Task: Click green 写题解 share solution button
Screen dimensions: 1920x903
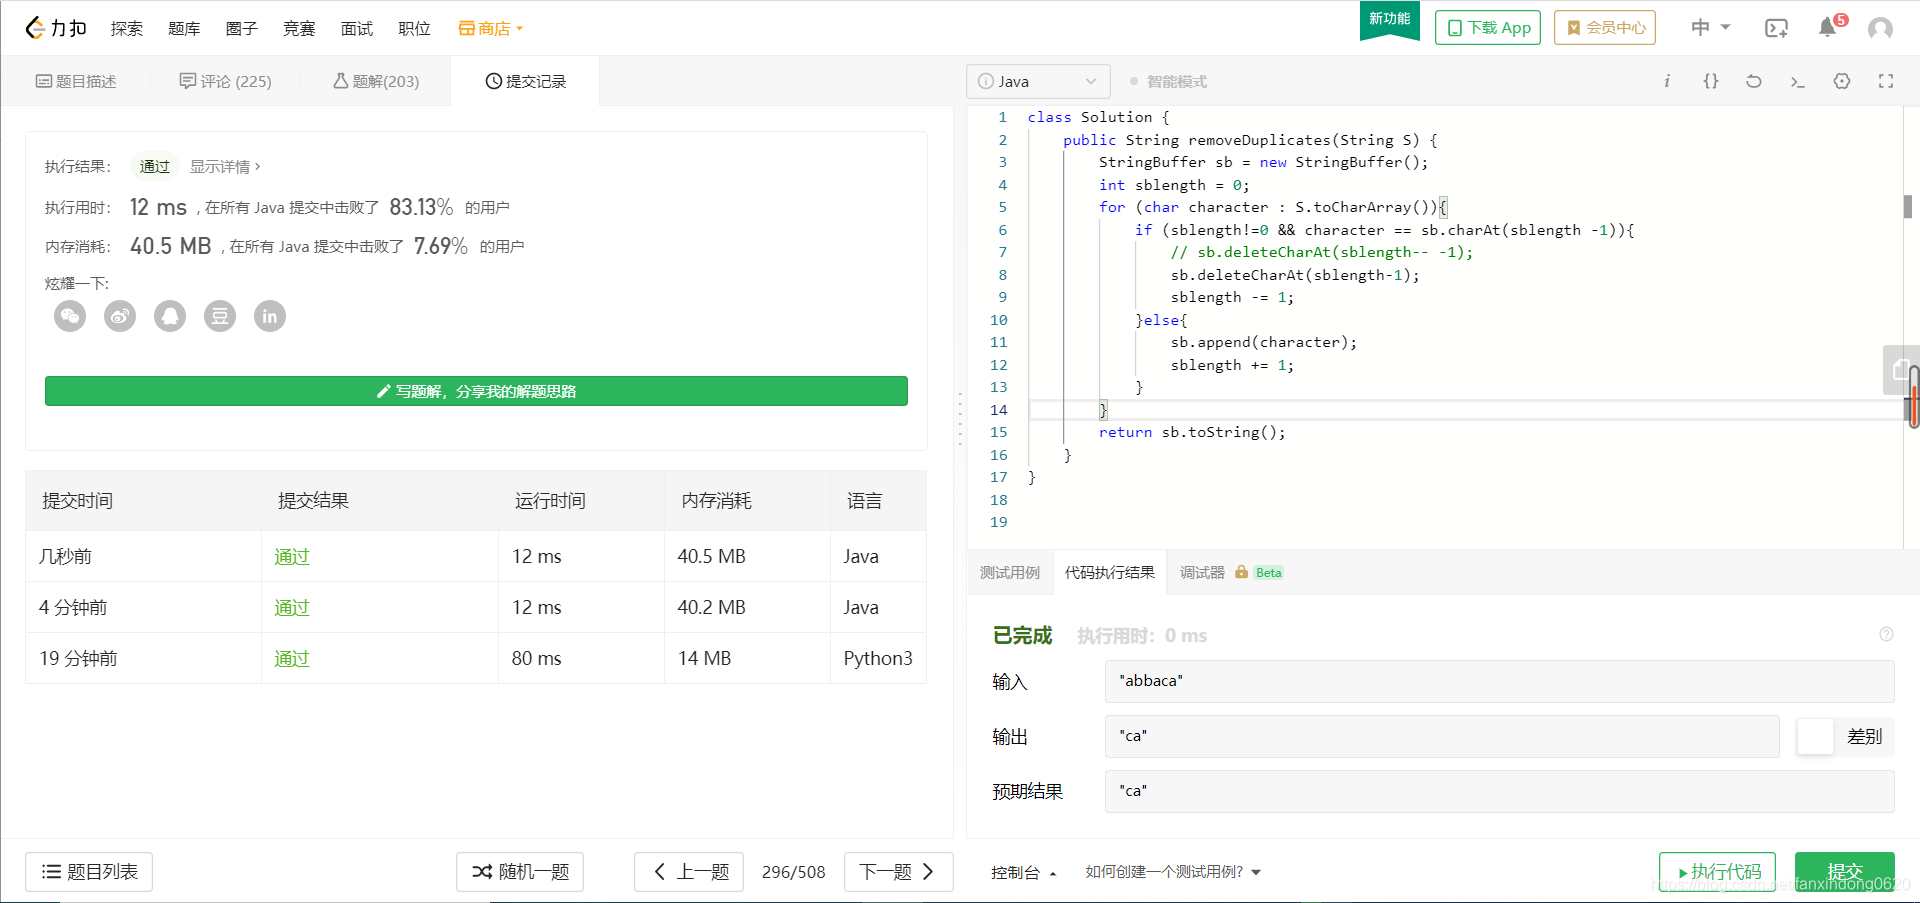Action: [x=476, y=391]
